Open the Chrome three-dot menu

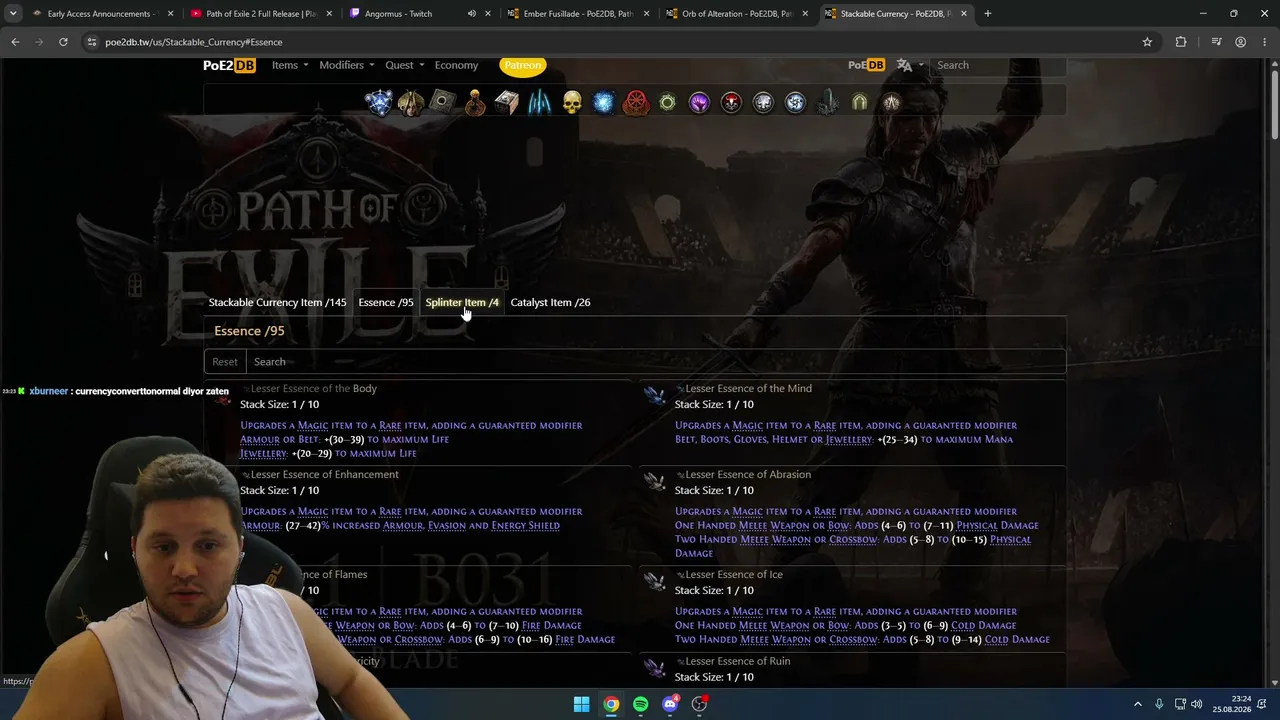(x=1265, y=42)
